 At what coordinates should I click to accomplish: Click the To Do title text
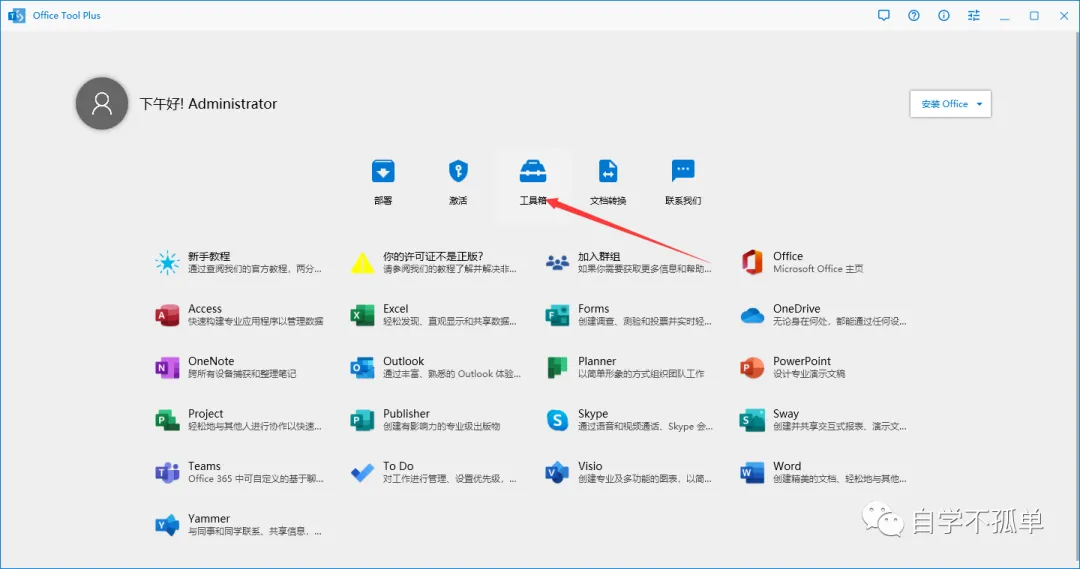(398, 466)
